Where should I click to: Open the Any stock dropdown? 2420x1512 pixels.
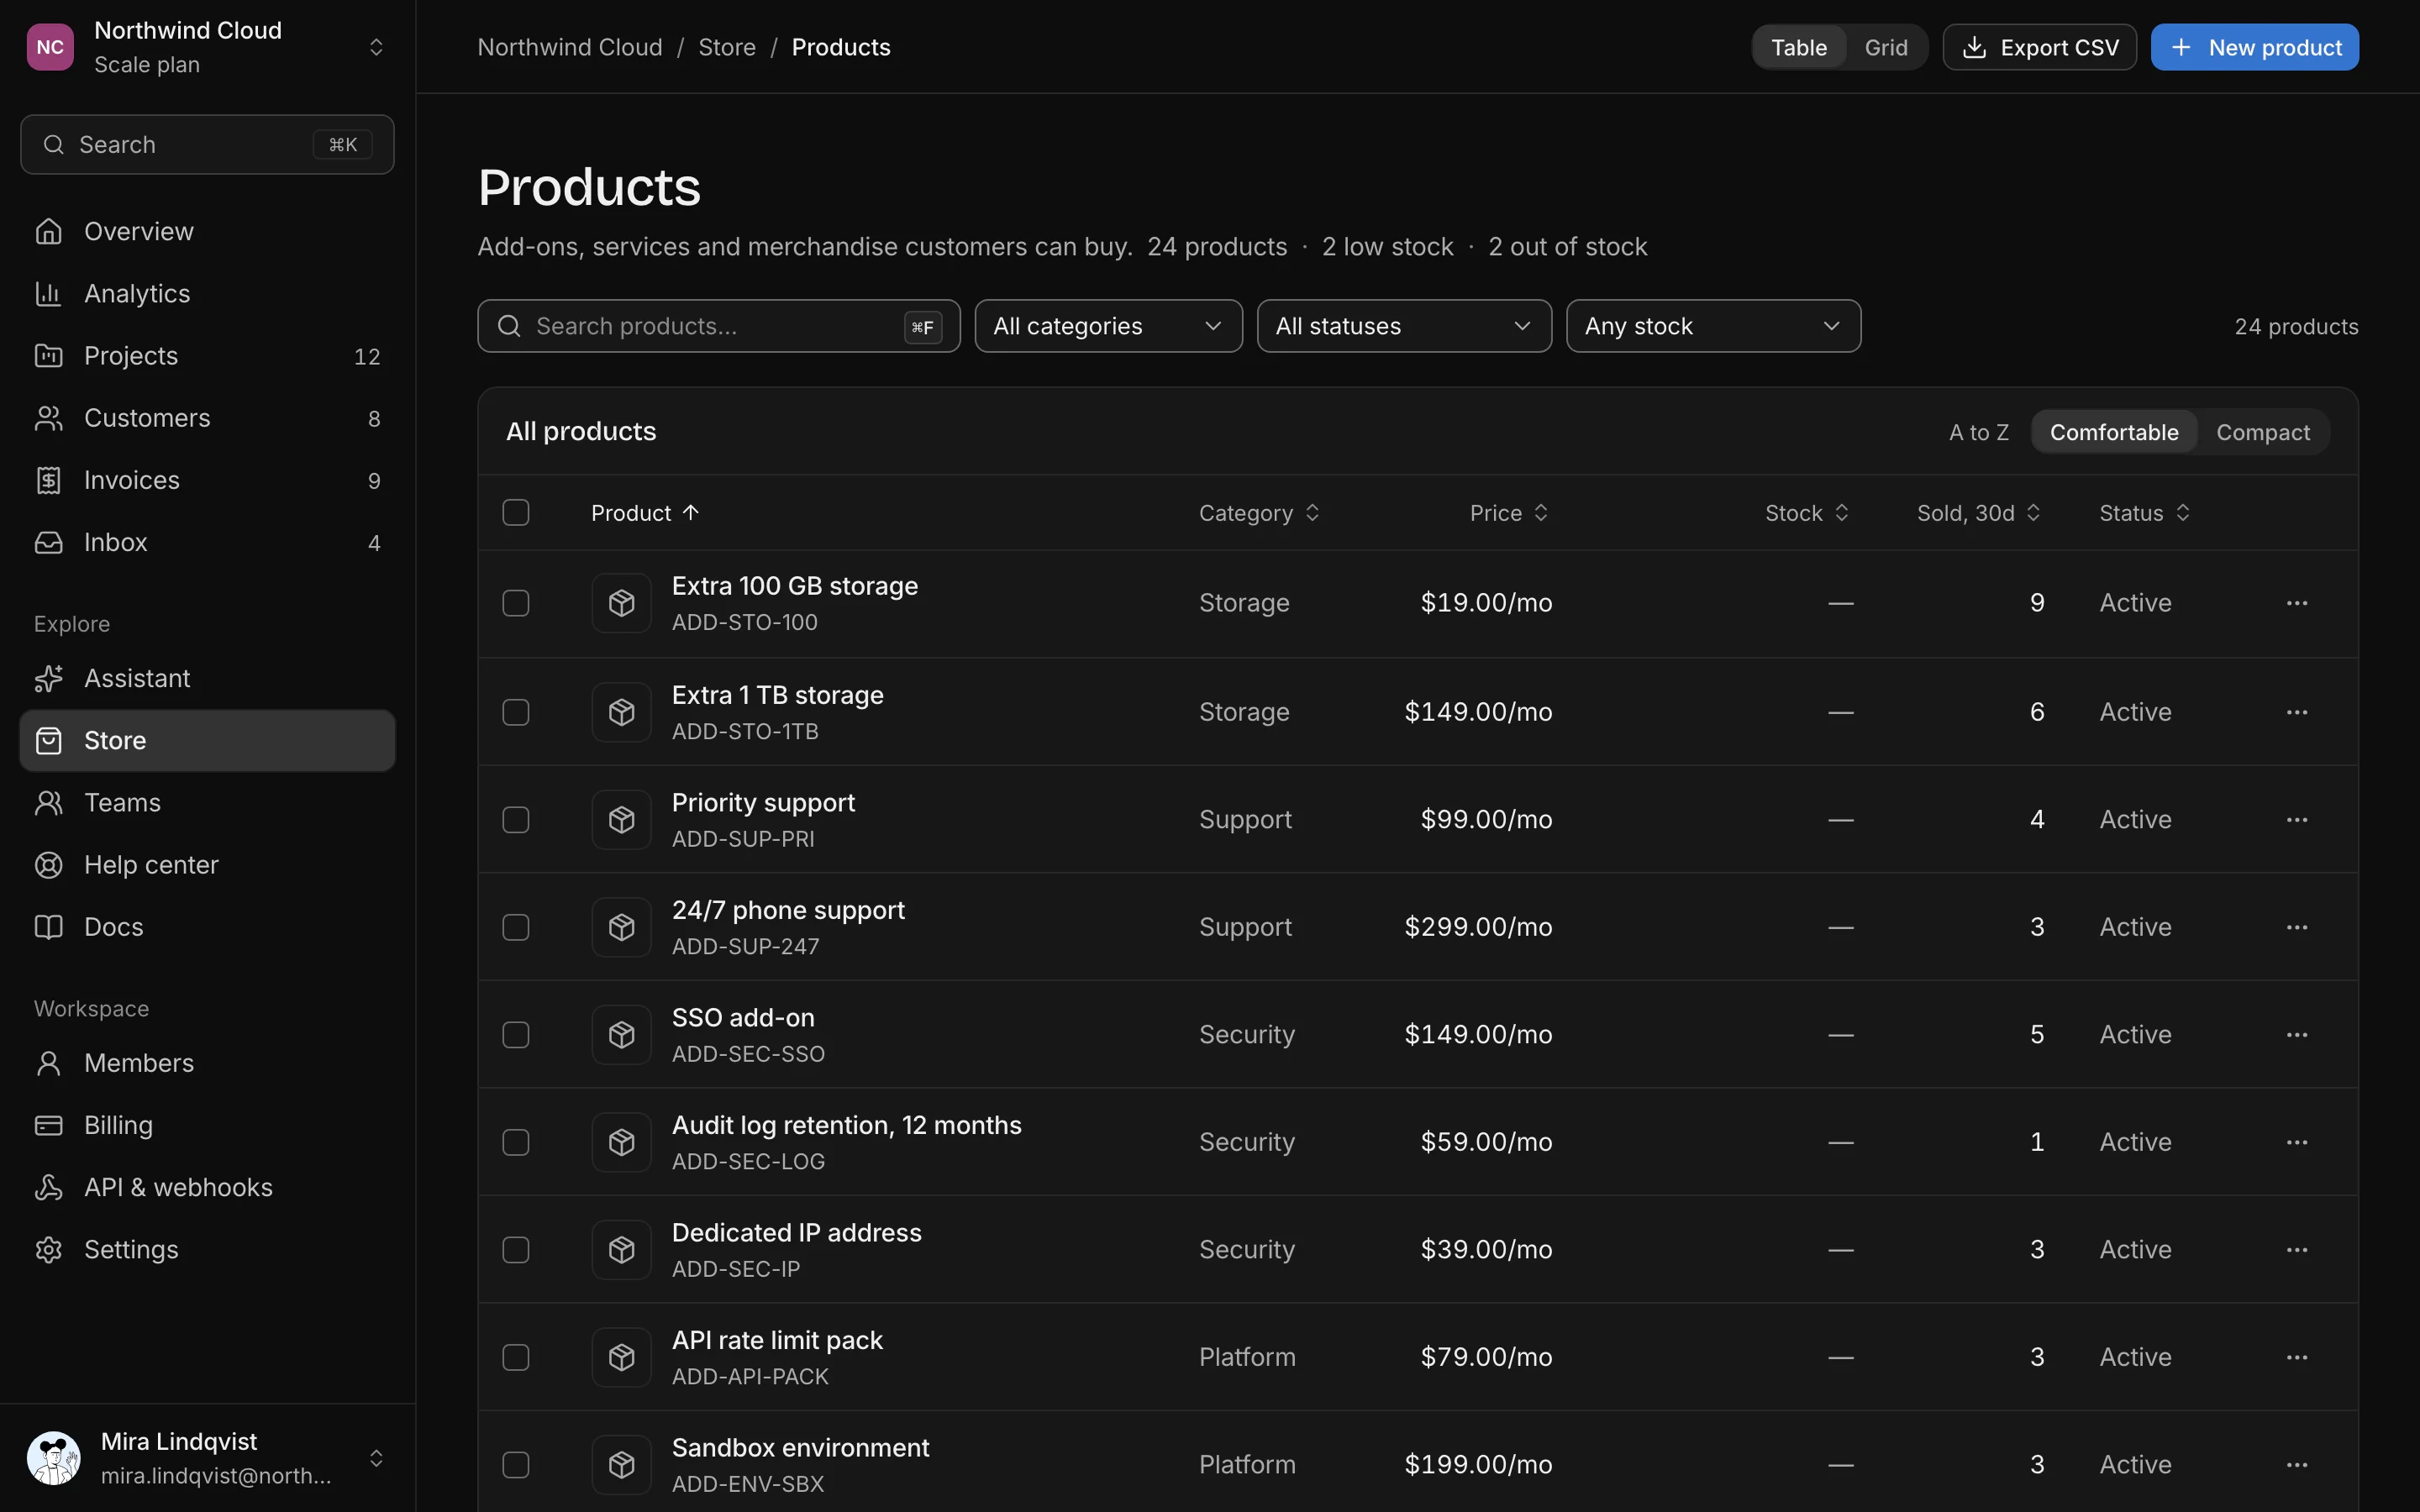coord(1713,326)
